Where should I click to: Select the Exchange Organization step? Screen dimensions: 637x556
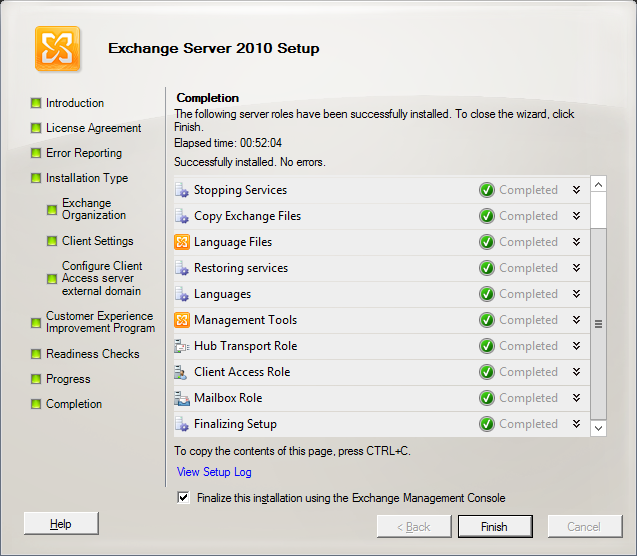tap(94, 209)
